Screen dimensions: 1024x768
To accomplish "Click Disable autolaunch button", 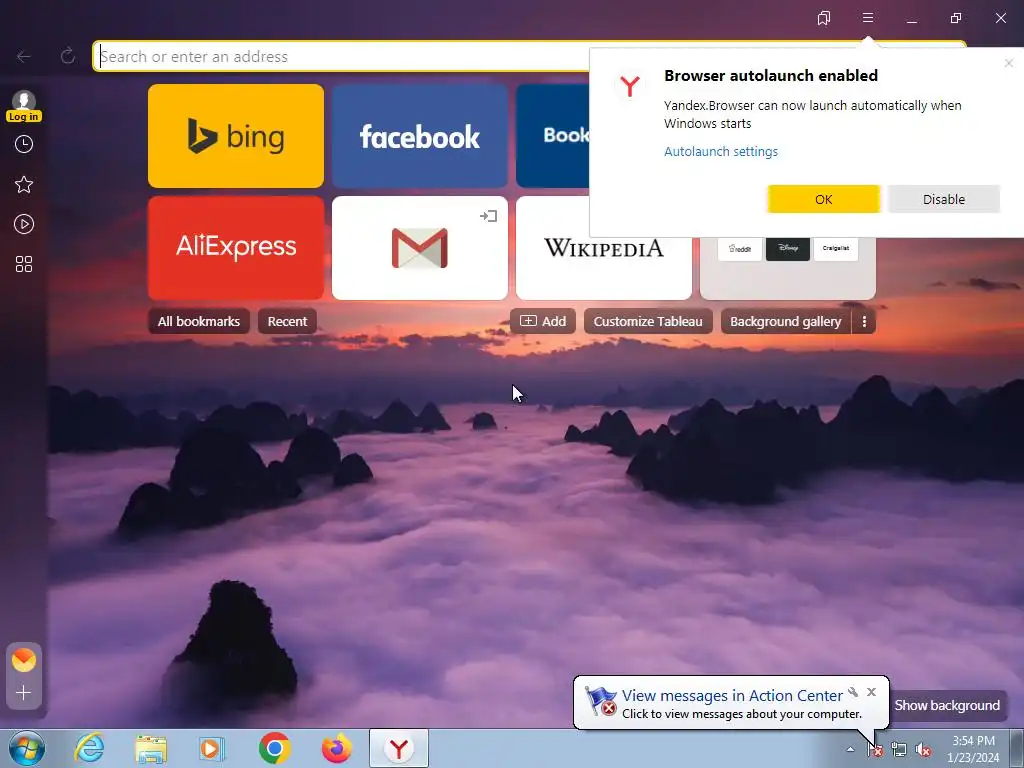I will (944, 199).
